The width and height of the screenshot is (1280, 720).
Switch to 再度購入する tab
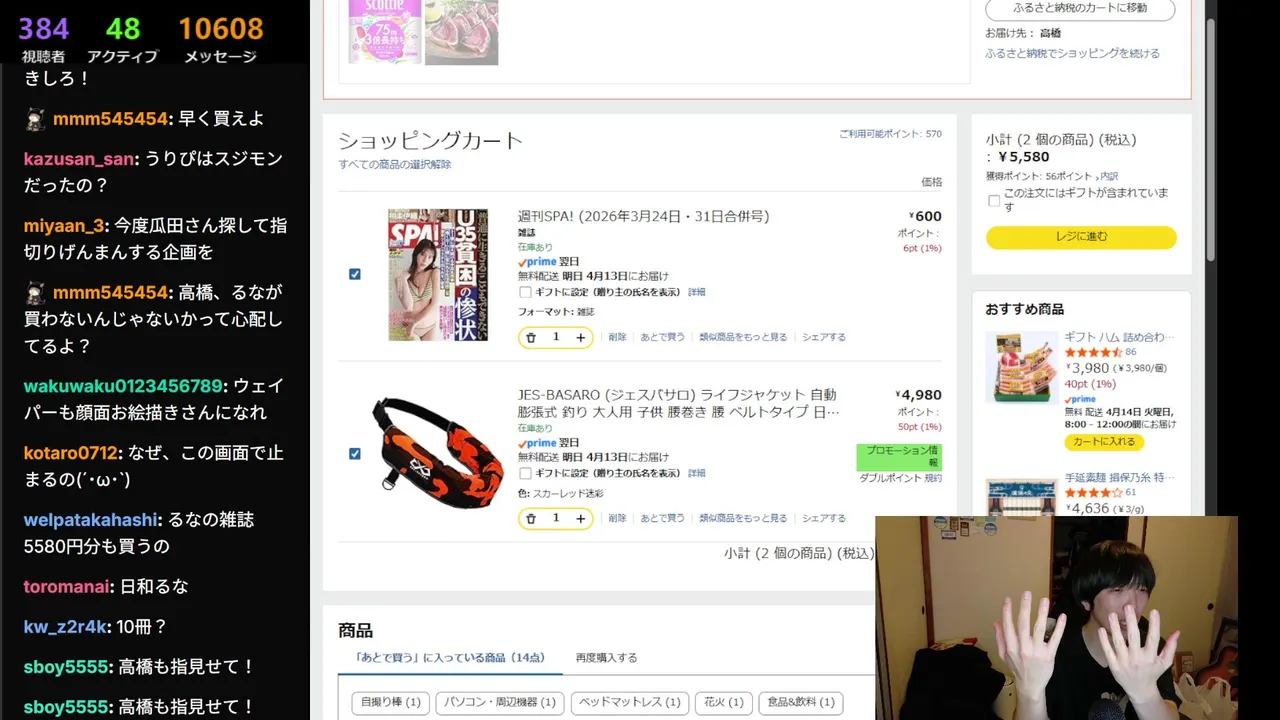click(606, 658)
